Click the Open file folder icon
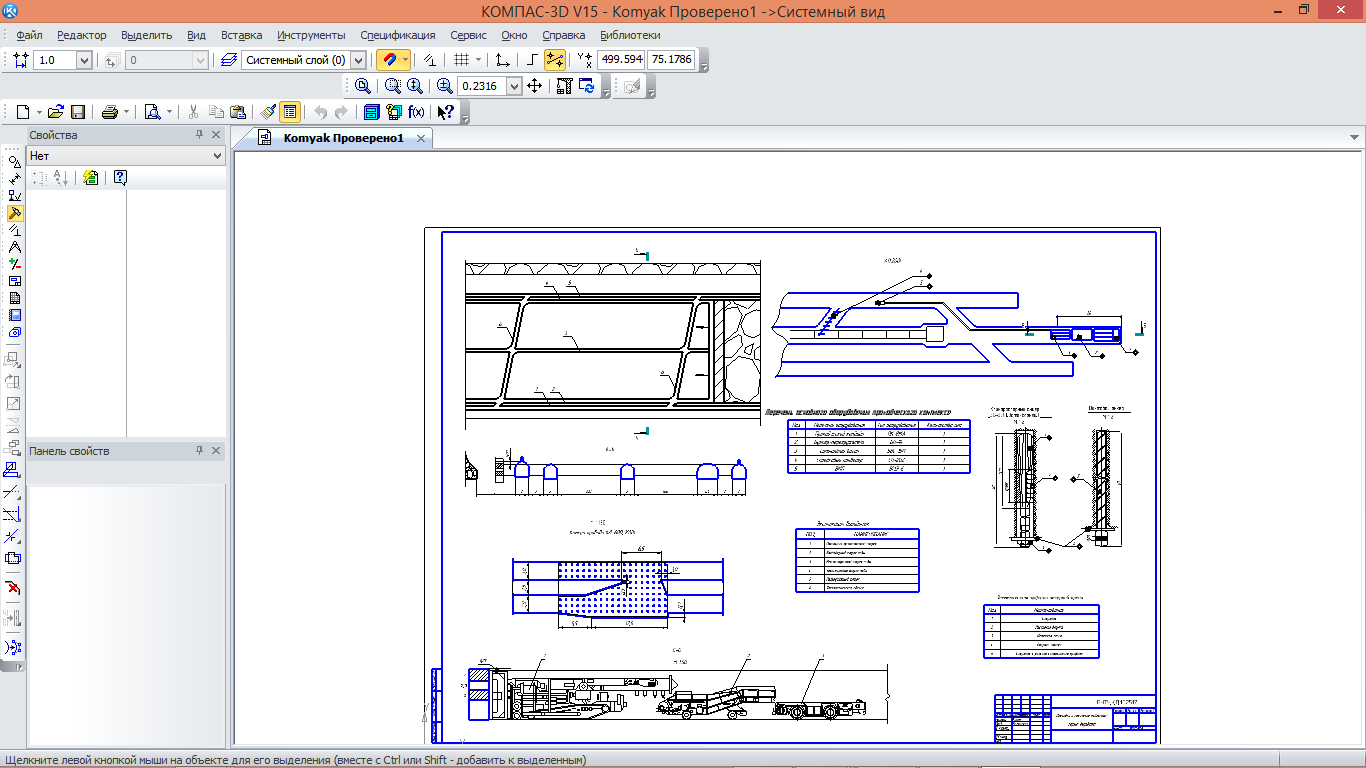This screenshot has height=768, width=1366. [x=56, y=112]
